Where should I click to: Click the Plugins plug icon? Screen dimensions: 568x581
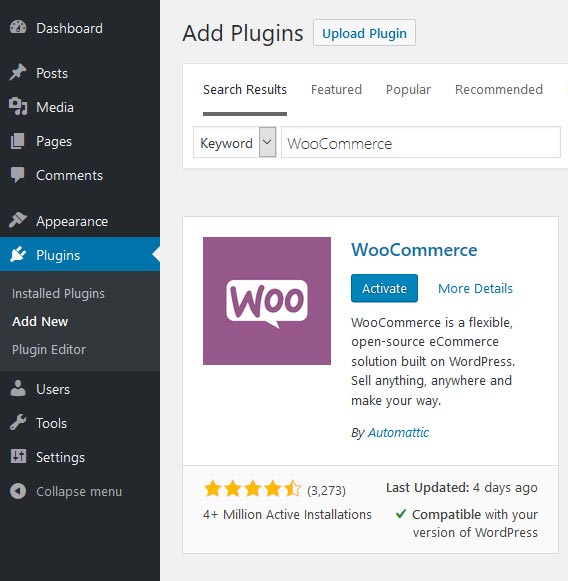tap(18, 255)
